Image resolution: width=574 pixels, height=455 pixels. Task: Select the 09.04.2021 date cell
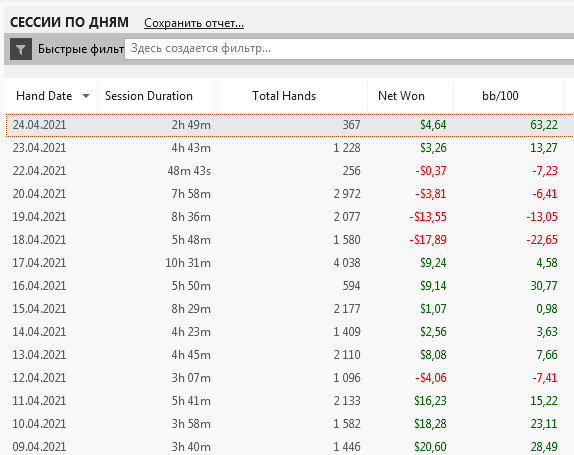[x=39, y=447]
